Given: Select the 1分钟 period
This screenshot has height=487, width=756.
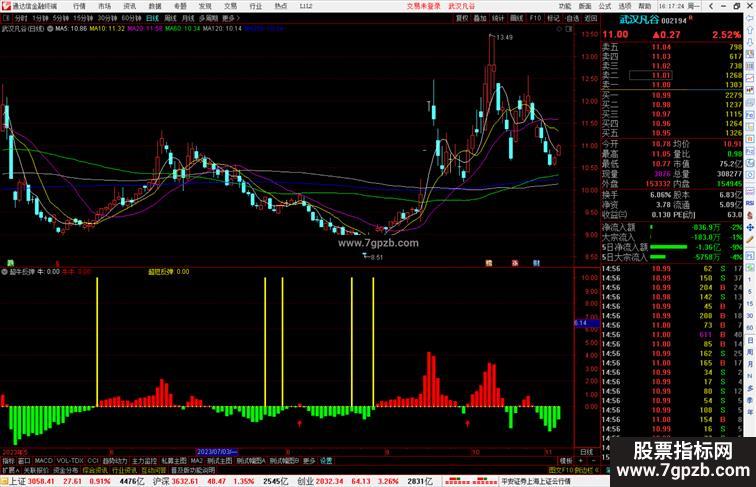Looking at the screenshot, I should click(x=40, y=18).
